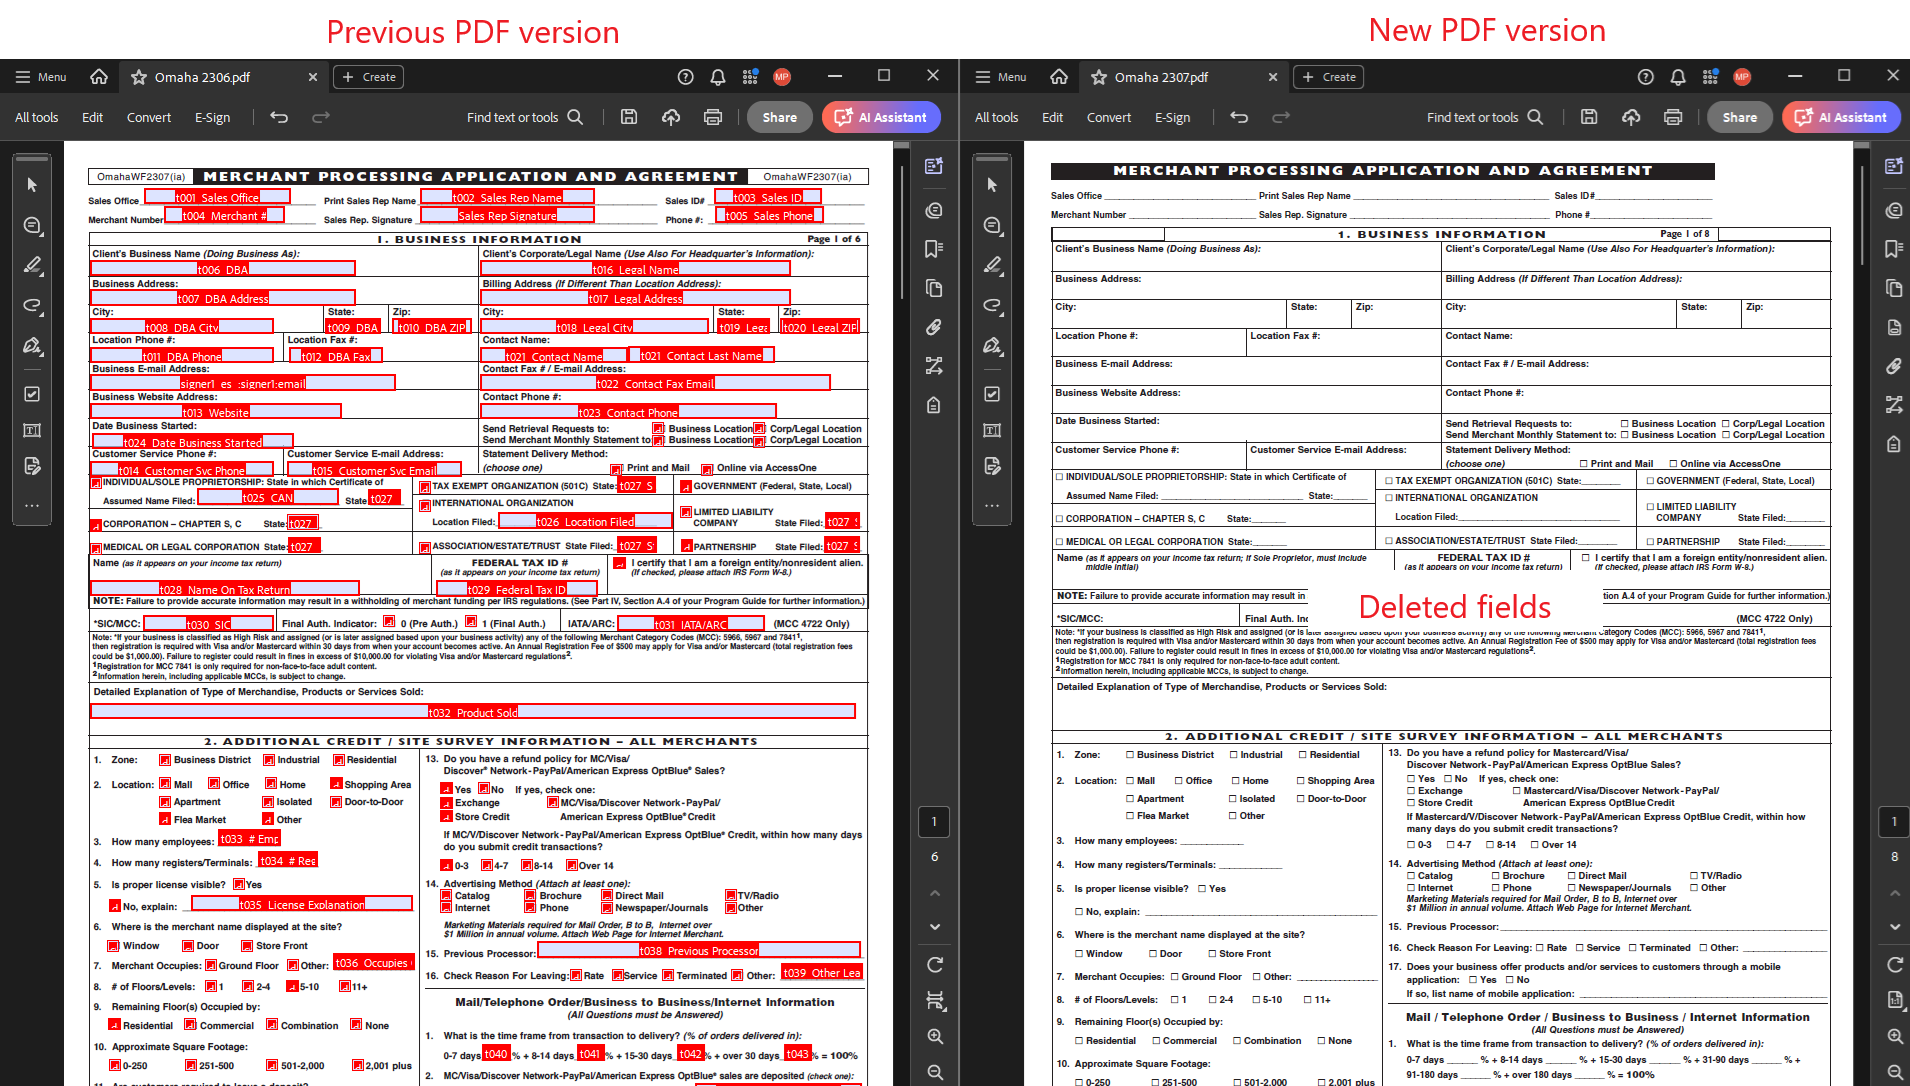Check Business District in left form

point(165,760)
